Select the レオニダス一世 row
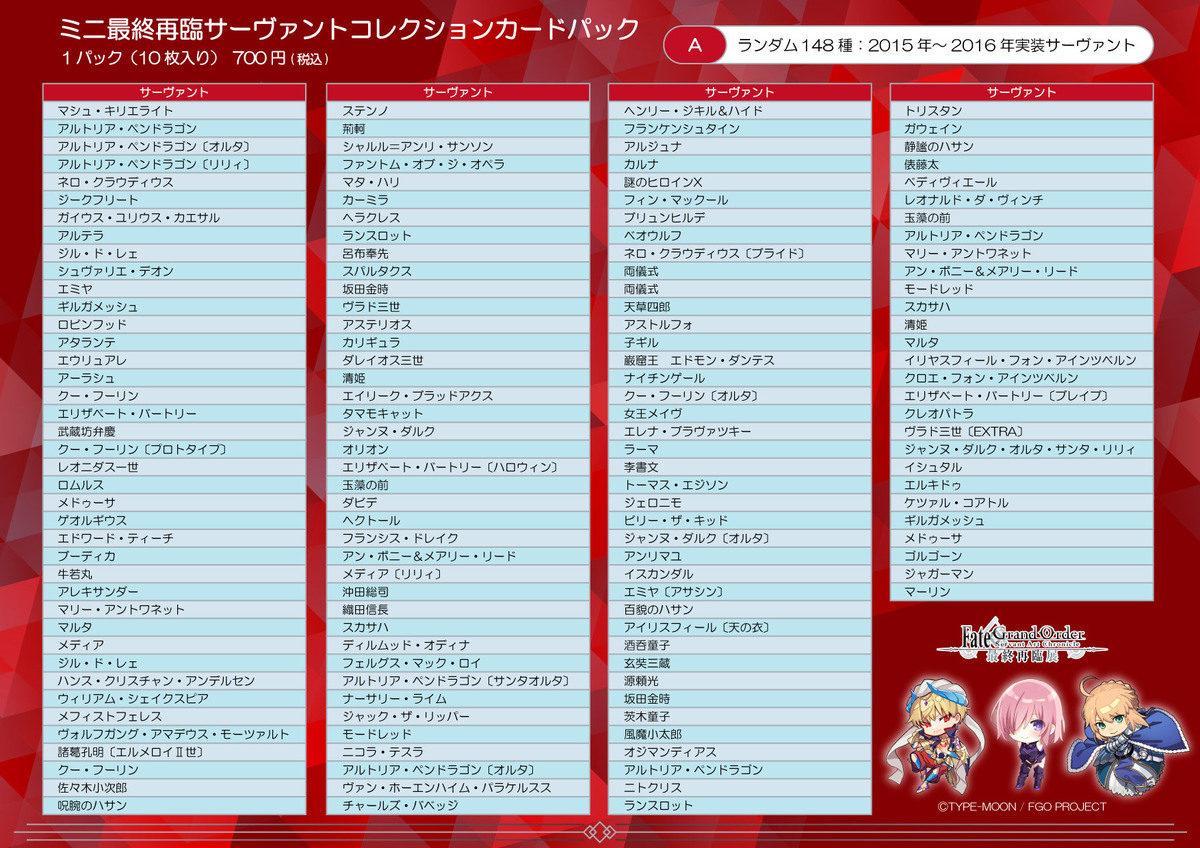The height and width of the screenshot is (848, 1200). [174, 467]
